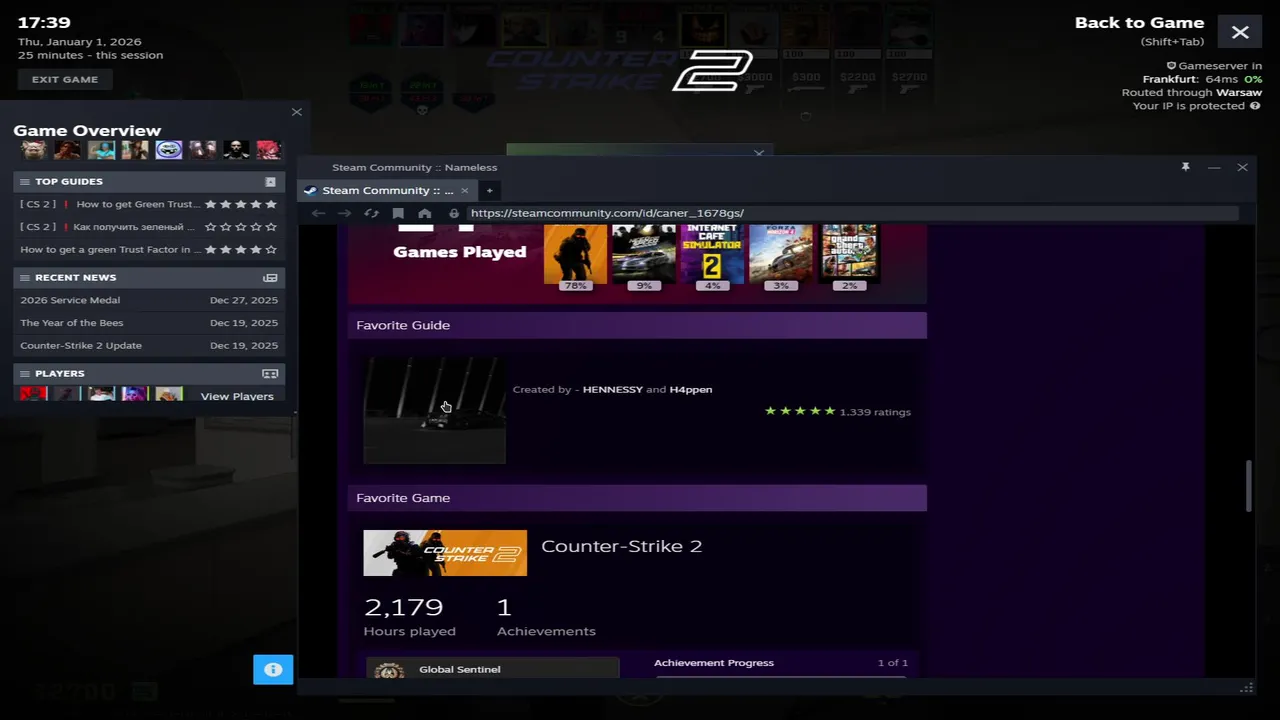Open Grand Theft Auto V thumbnail
The height and width of the screenshot is (720, 1280).
point(849,253)
